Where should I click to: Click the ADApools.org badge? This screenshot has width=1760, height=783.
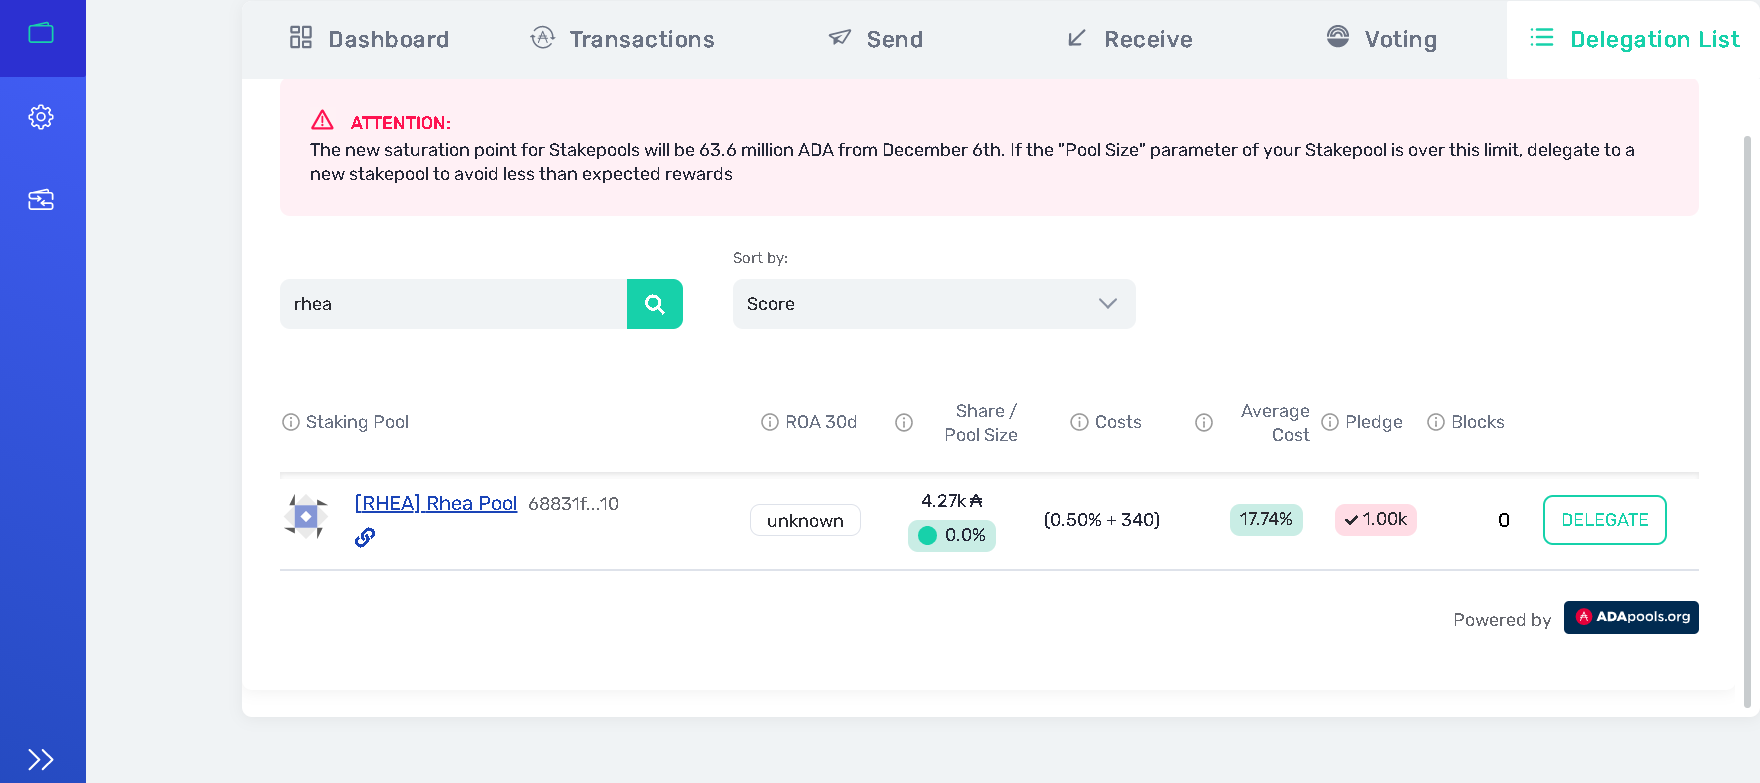(1631, 617)
